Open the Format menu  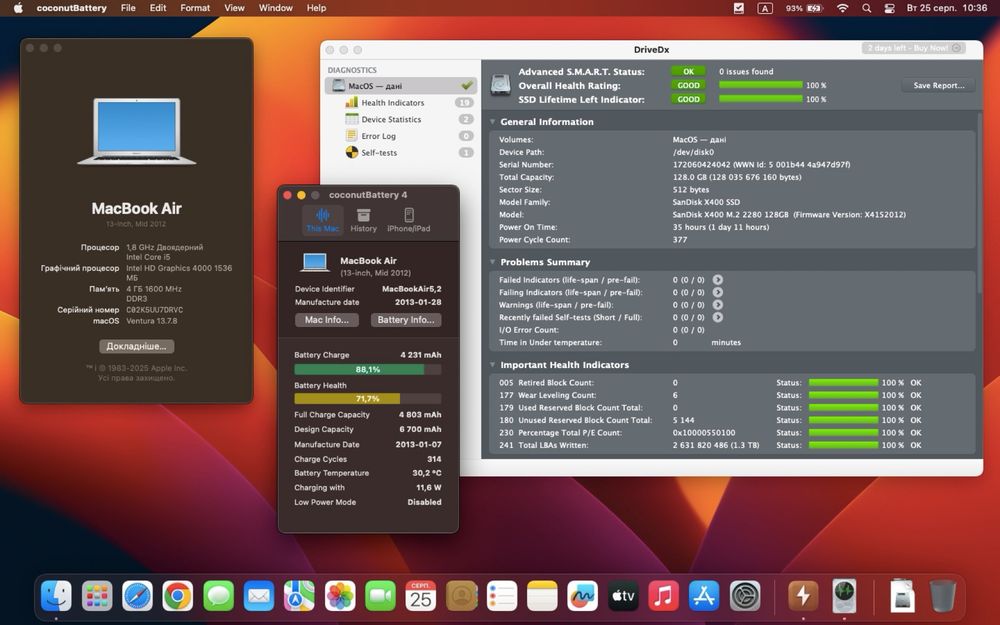[195, 8]
